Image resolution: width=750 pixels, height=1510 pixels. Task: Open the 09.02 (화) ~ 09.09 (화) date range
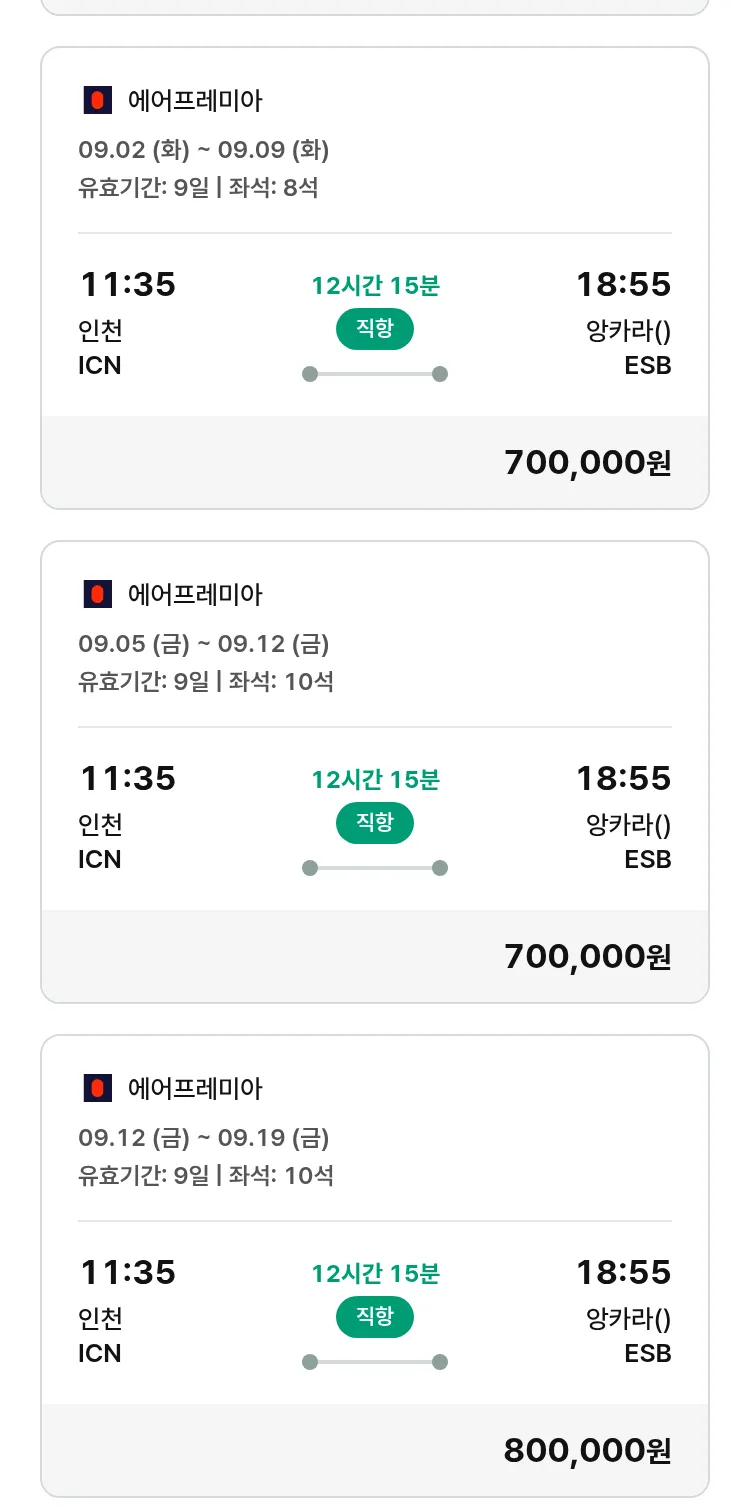tap(204, 150)
